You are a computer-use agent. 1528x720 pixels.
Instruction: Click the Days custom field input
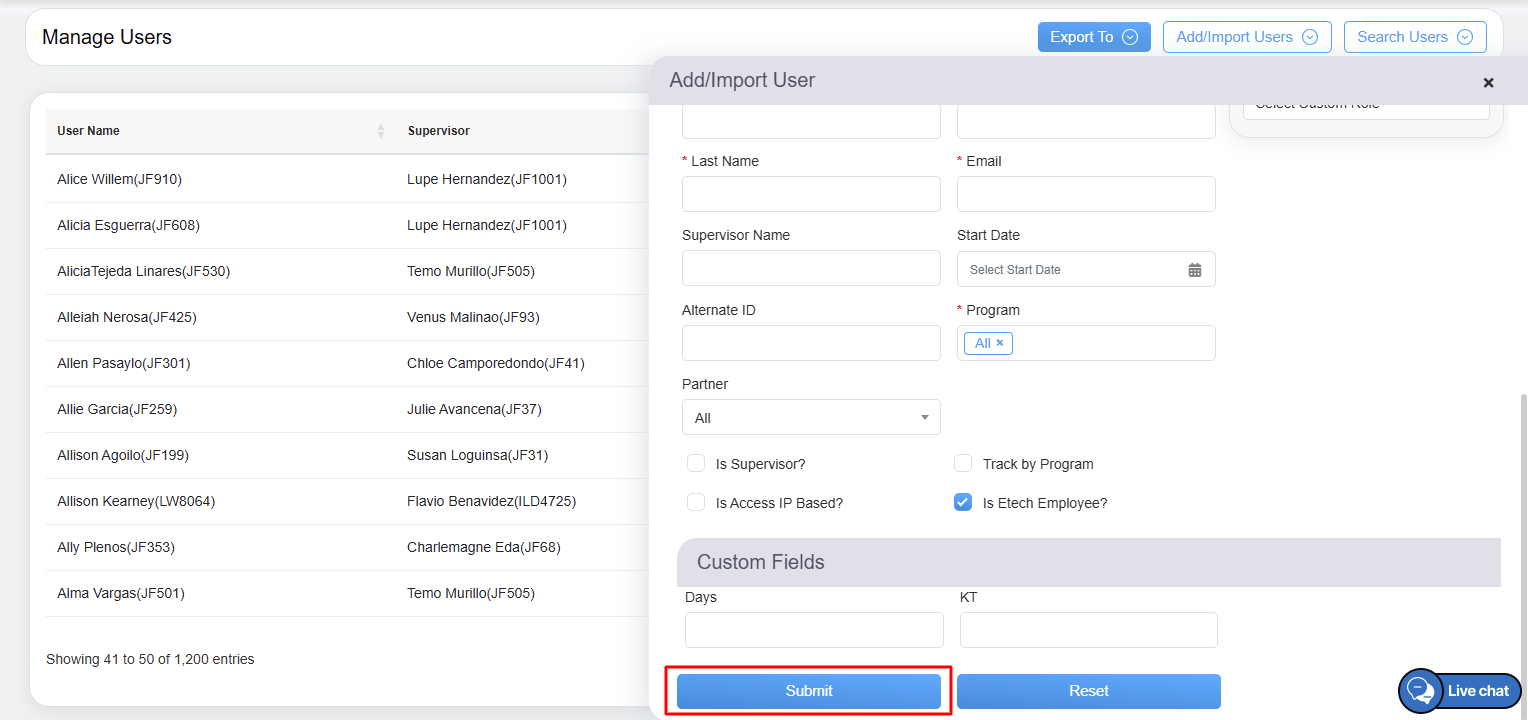coord(814,630)
